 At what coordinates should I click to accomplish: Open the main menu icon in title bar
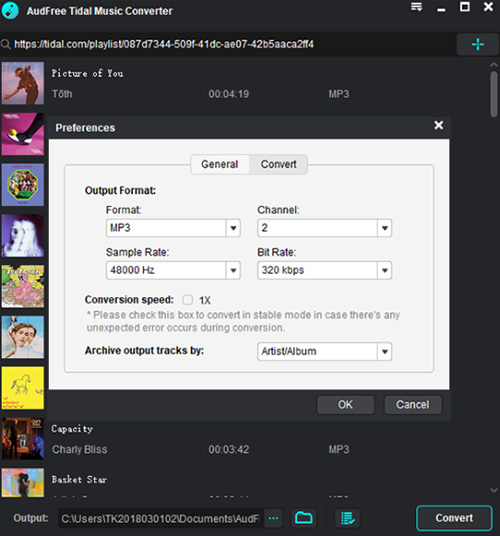416,7
